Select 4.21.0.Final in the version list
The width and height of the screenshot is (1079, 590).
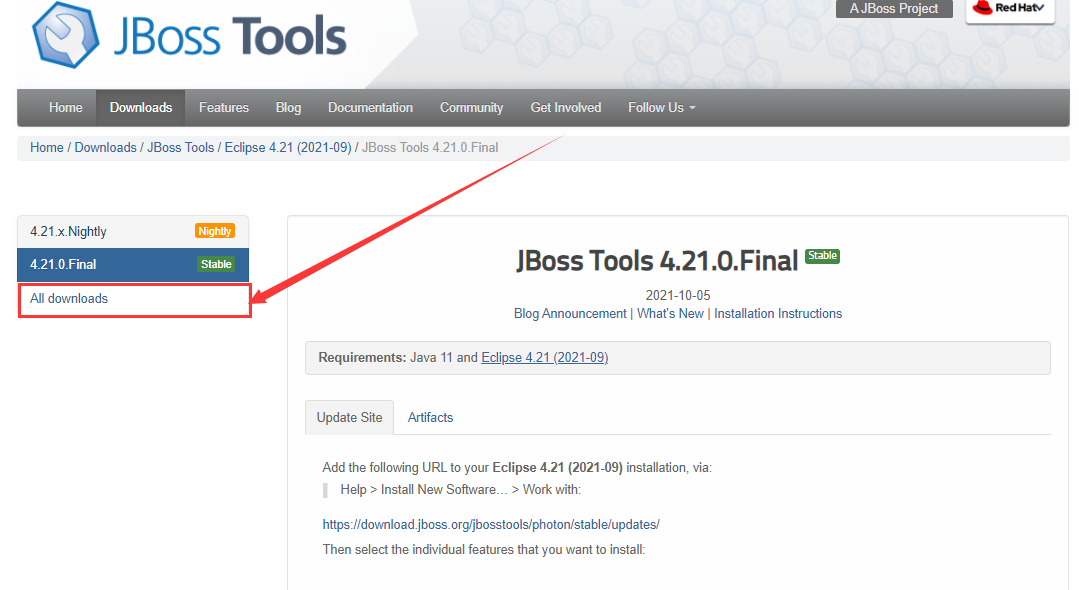coord(133,264)
